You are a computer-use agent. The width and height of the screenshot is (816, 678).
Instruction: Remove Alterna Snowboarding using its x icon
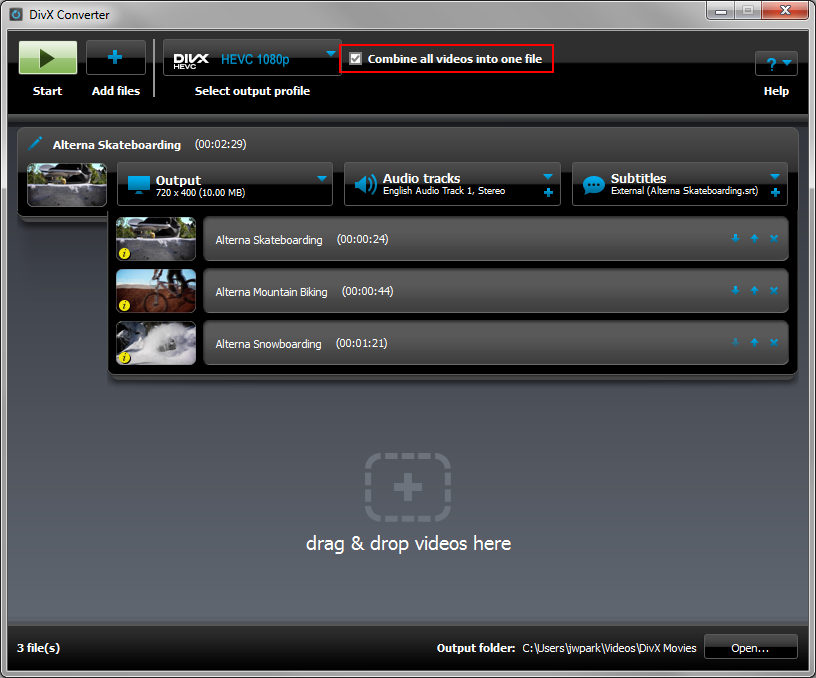(x=774, y=342)
